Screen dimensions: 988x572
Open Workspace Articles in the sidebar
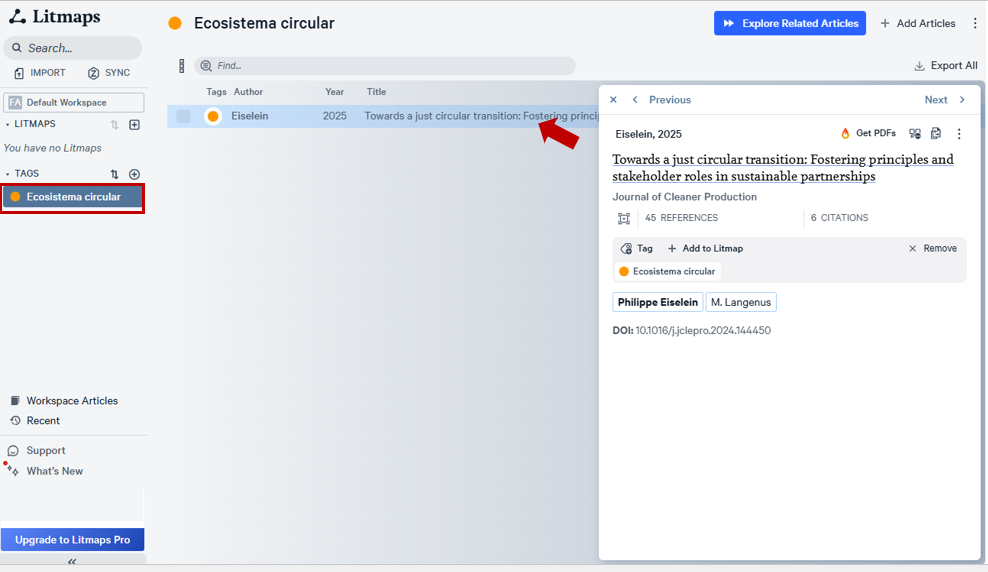coord(71,401)
